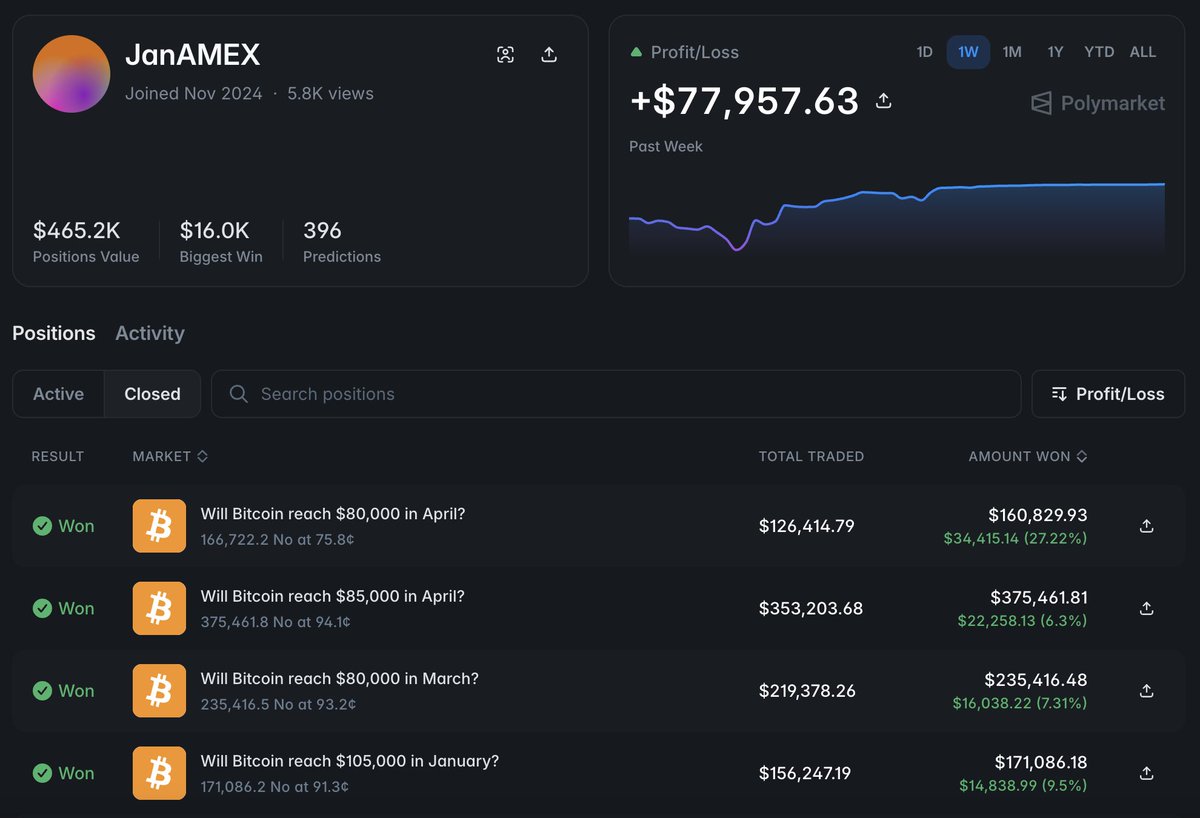Click the Past Week label
The image size is (1200, 818).
[666, 146]
